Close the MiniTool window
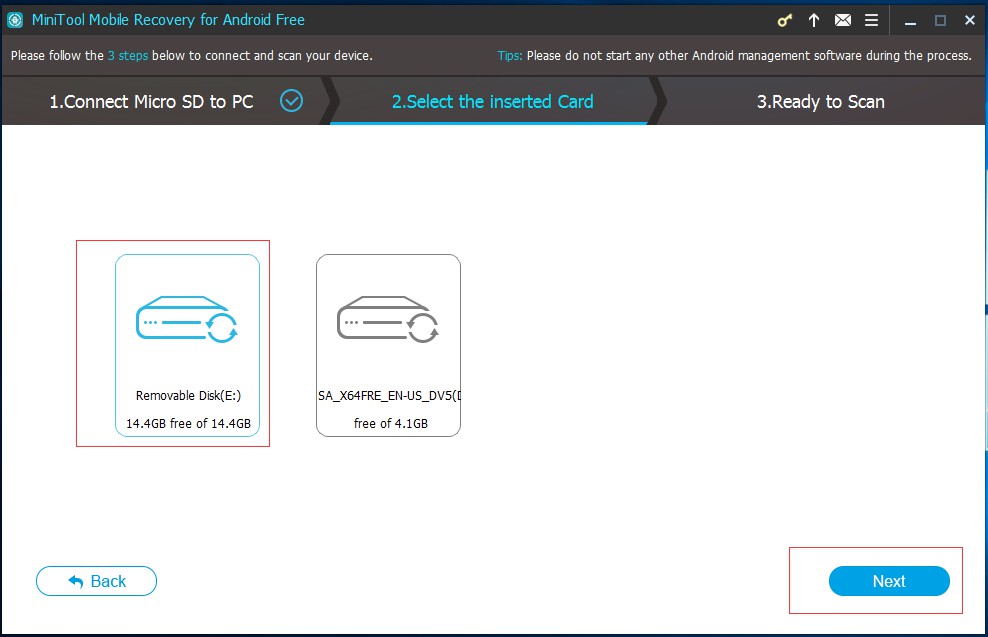 (x=970, y=21)
